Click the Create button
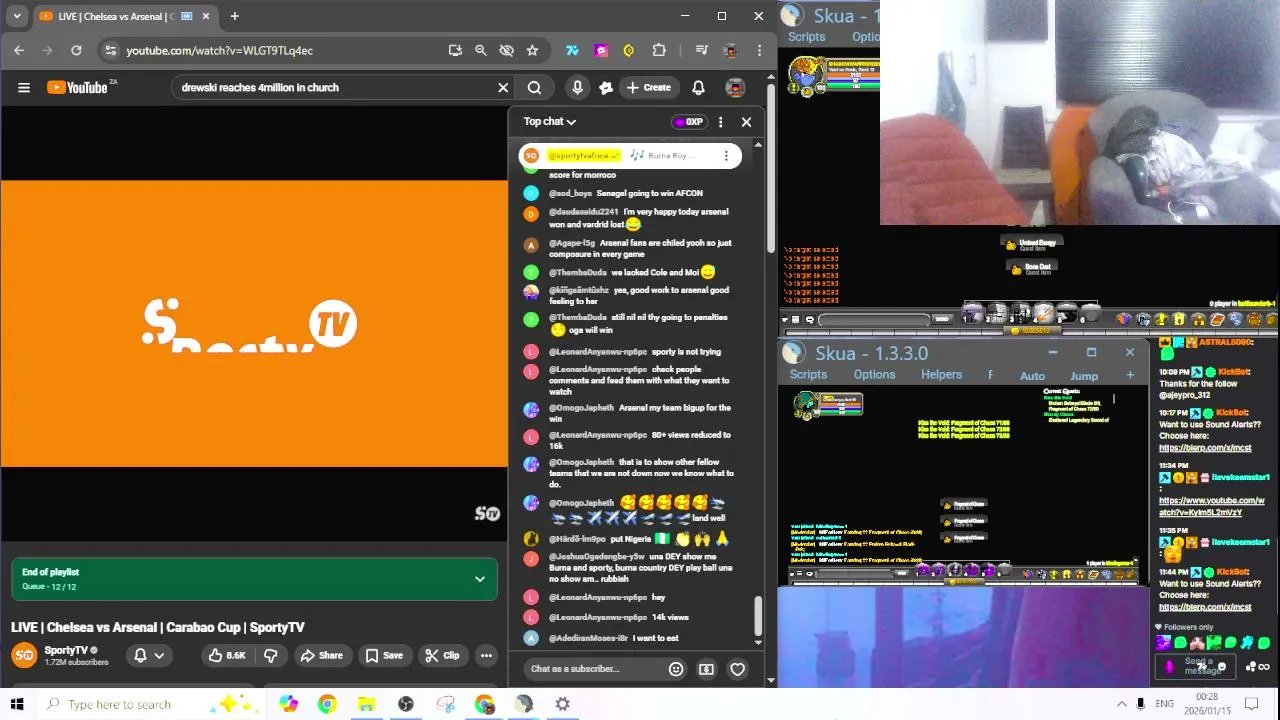The width and height of the screenshot is (1280, 720). click(649, 88)
